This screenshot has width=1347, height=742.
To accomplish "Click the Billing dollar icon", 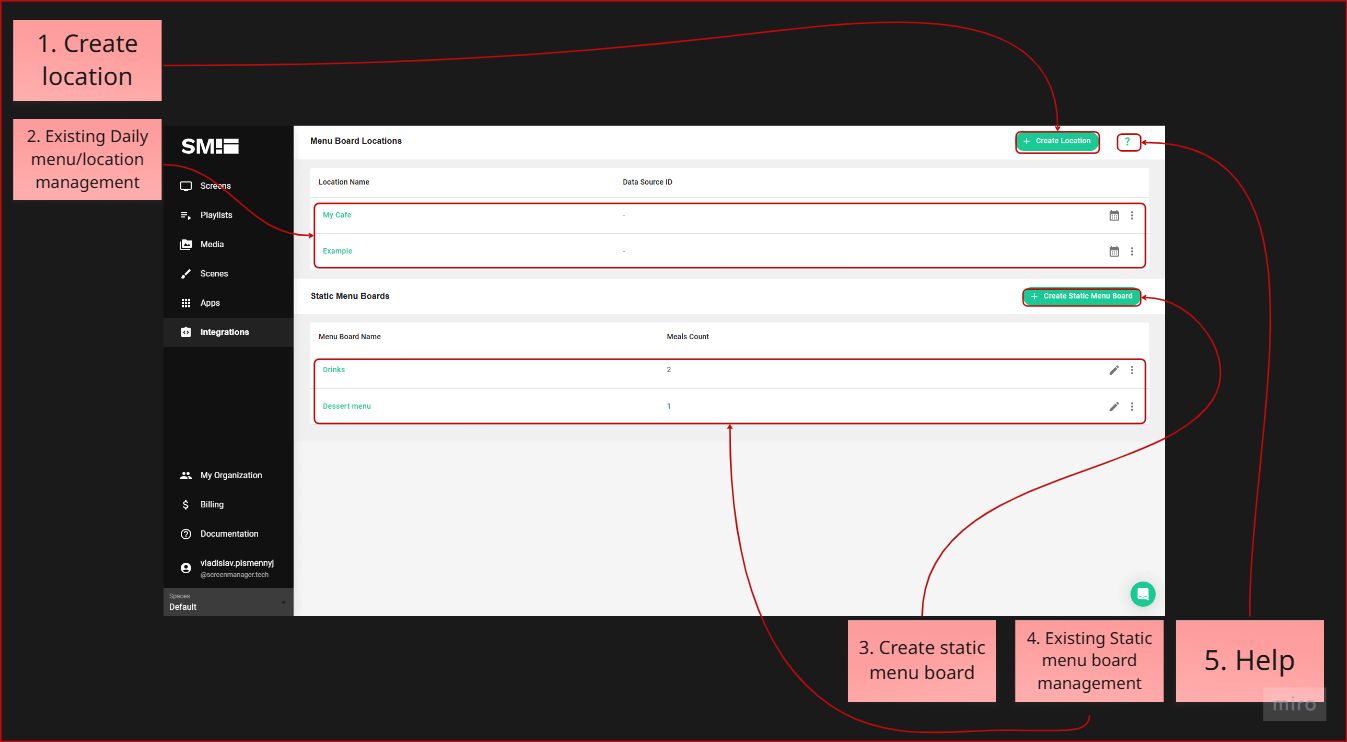I will pos(185,505).
